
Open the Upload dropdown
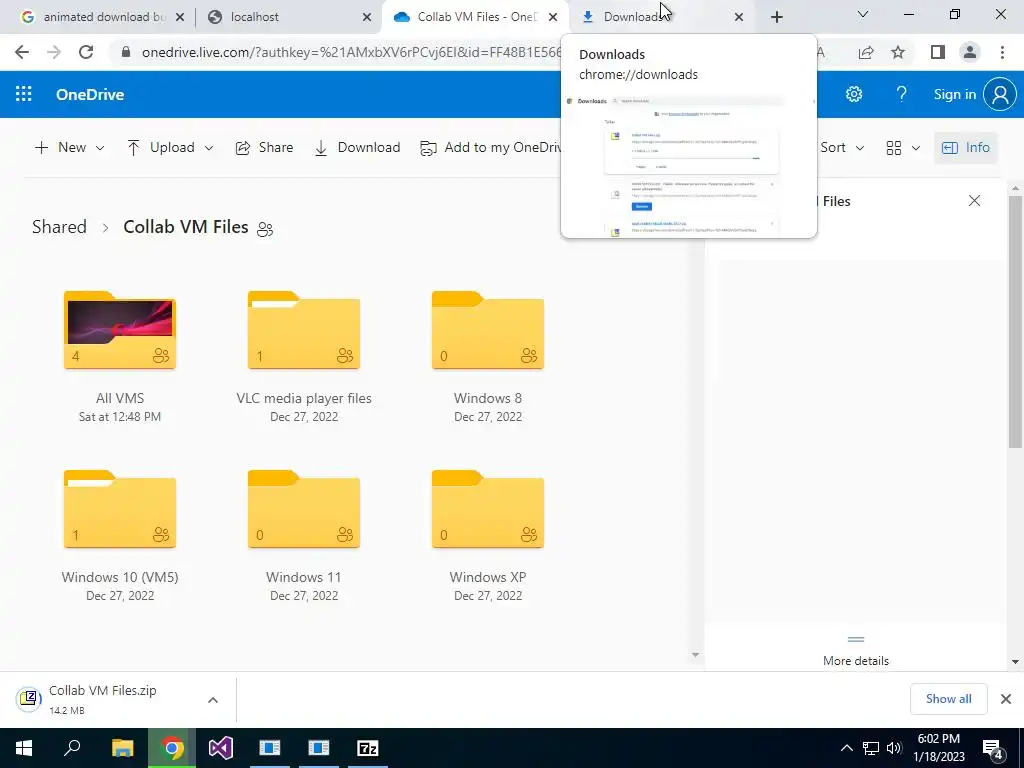[170, 148]
